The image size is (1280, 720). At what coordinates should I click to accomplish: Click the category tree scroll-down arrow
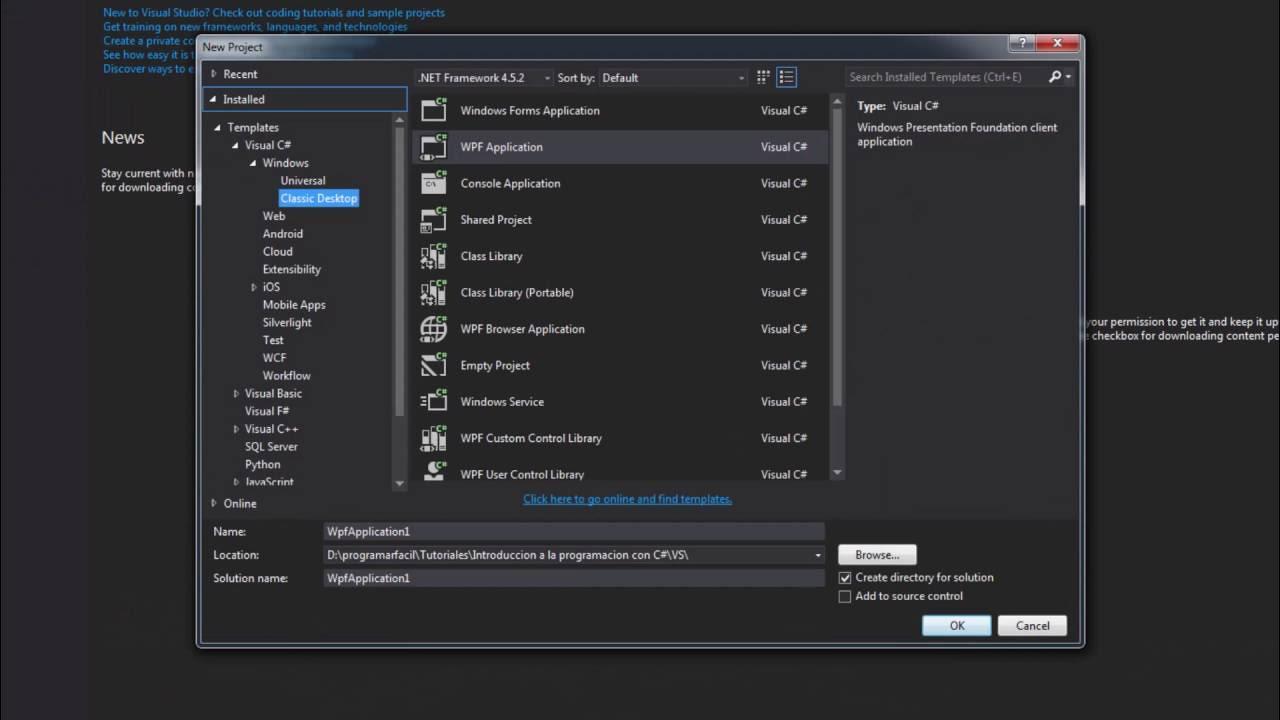(400, 483)
